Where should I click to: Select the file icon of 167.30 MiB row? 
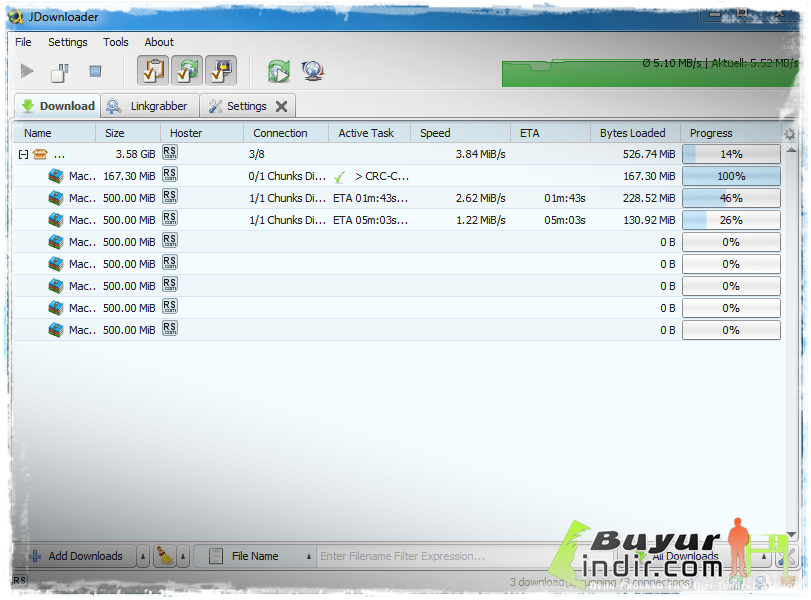click(x=56, y=176)
